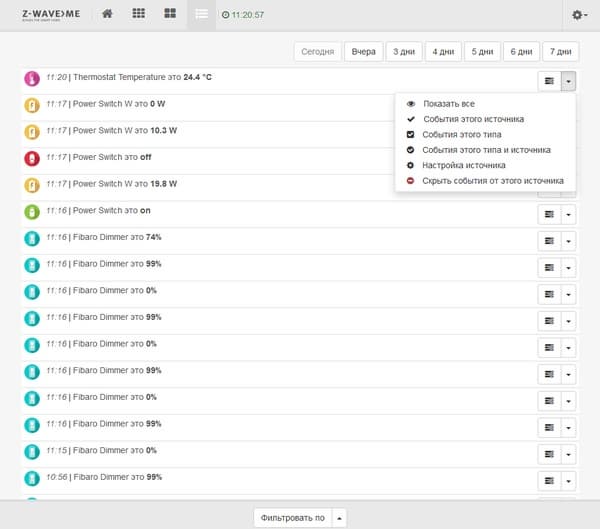Filter events to 5 дни
This screenshot has height=529, width=600.
[x=482, y=51]
